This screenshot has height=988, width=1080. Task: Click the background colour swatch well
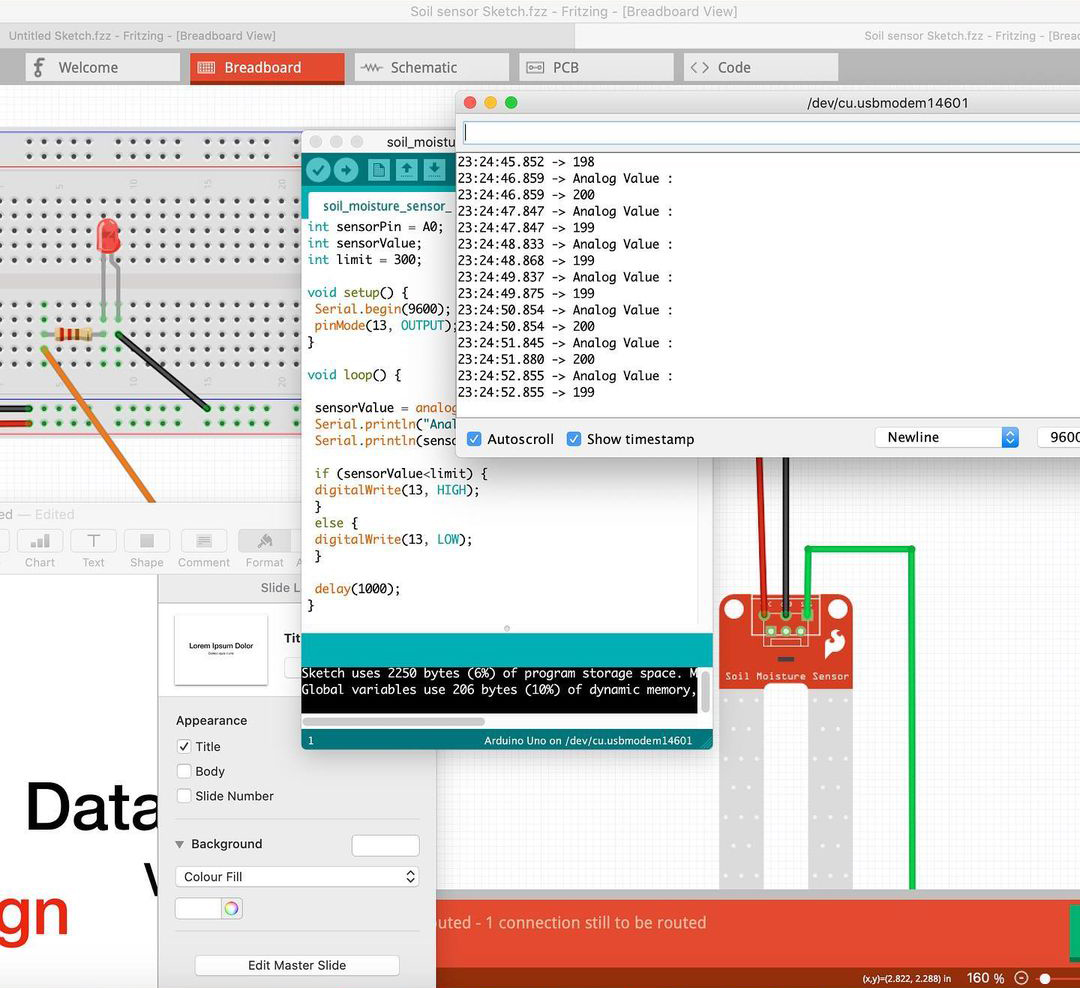click(198, 908)
